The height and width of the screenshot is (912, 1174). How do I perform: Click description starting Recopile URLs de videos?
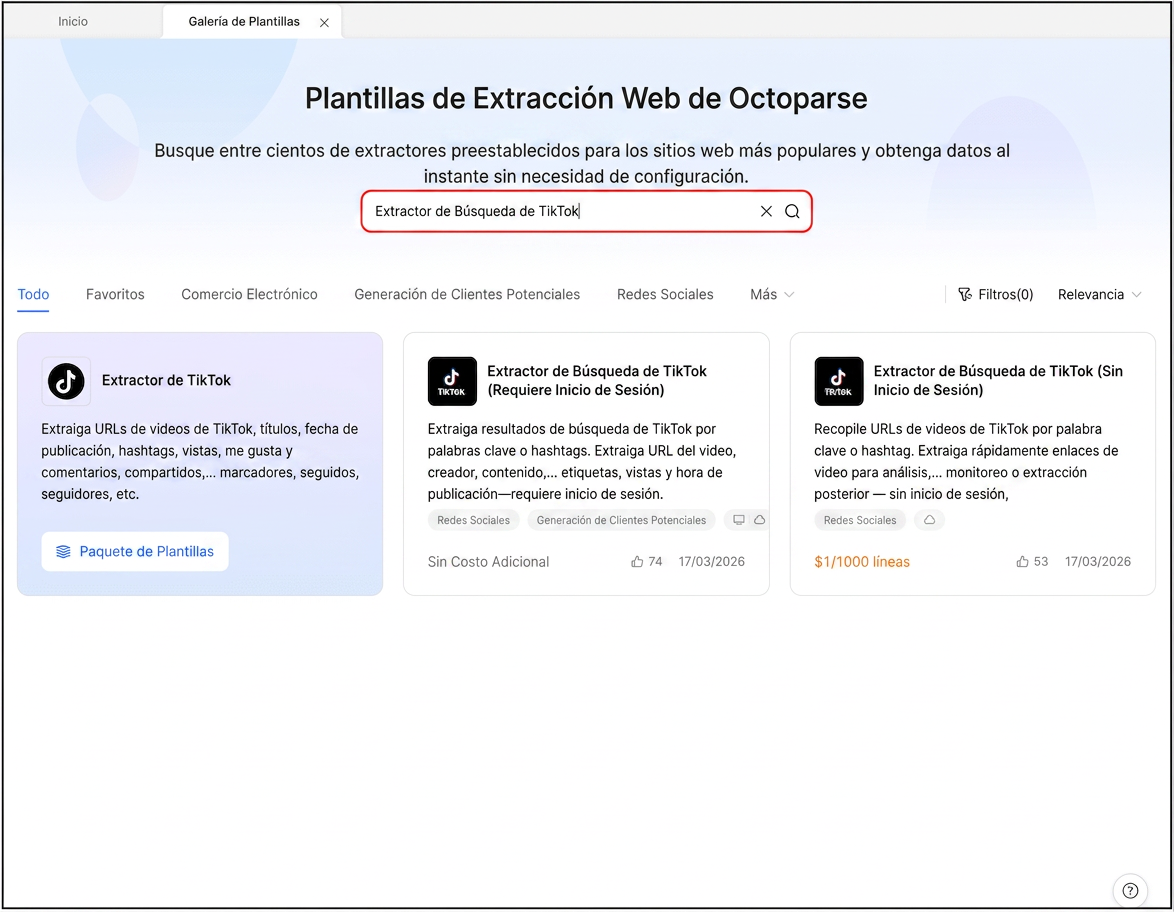click(x=967, y=461)
